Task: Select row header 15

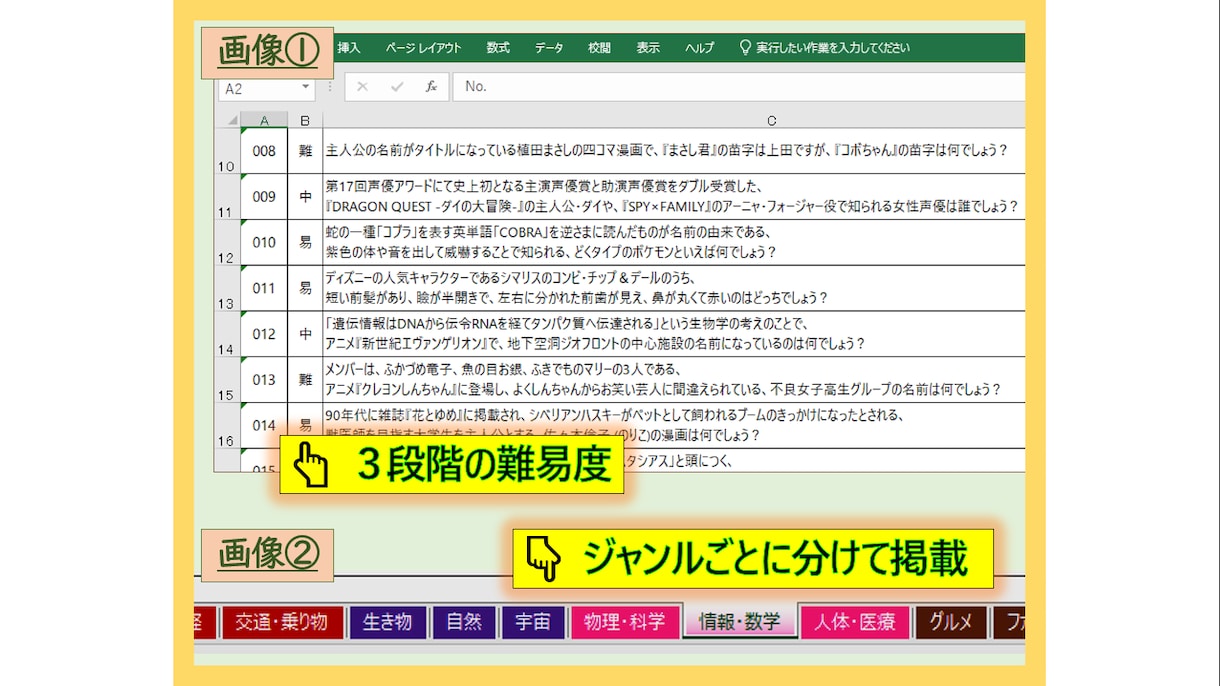Action: [x=228, y=380]
